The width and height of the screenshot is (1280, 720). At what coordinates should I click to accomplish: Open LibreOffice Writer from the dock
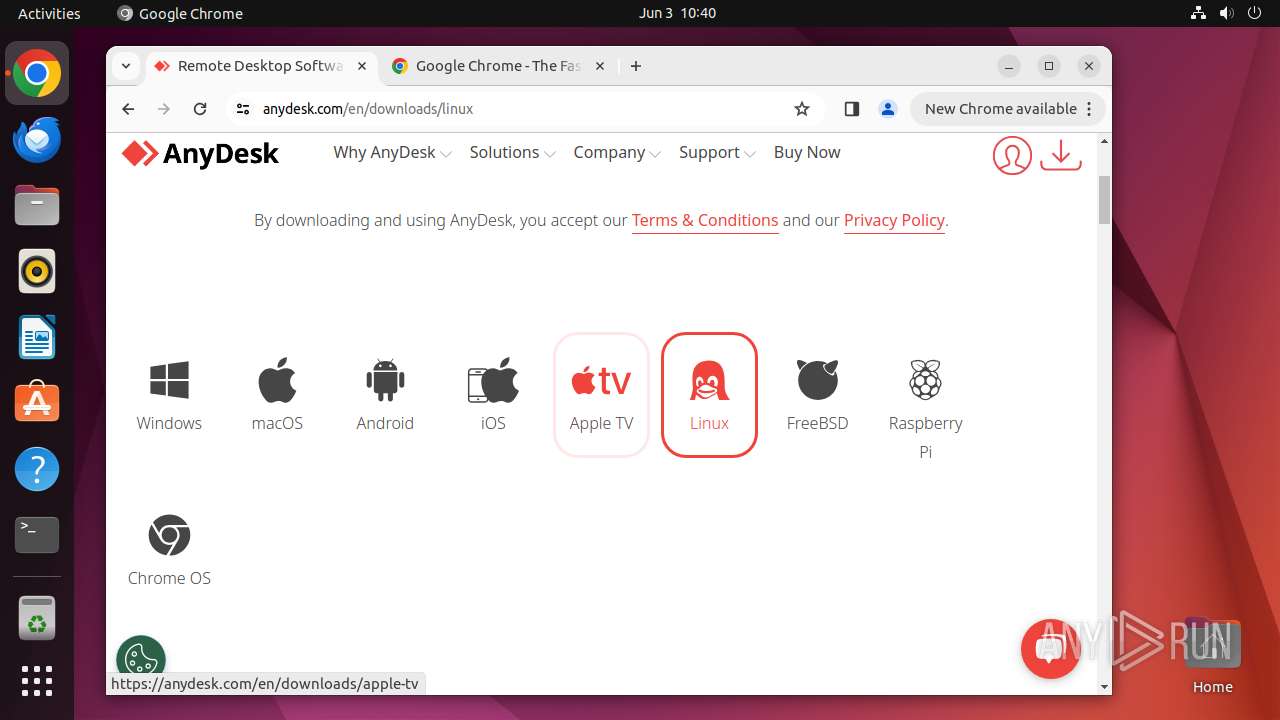(x=37, y=338)
